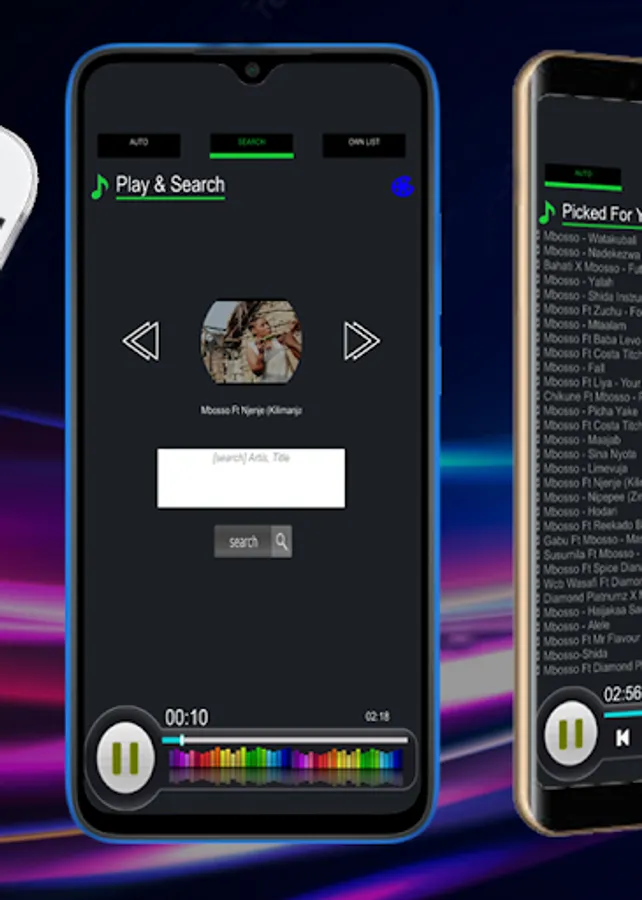Play Mbosso - Alele from list
The image size is (642, 900).
click(x=576, y=626)
